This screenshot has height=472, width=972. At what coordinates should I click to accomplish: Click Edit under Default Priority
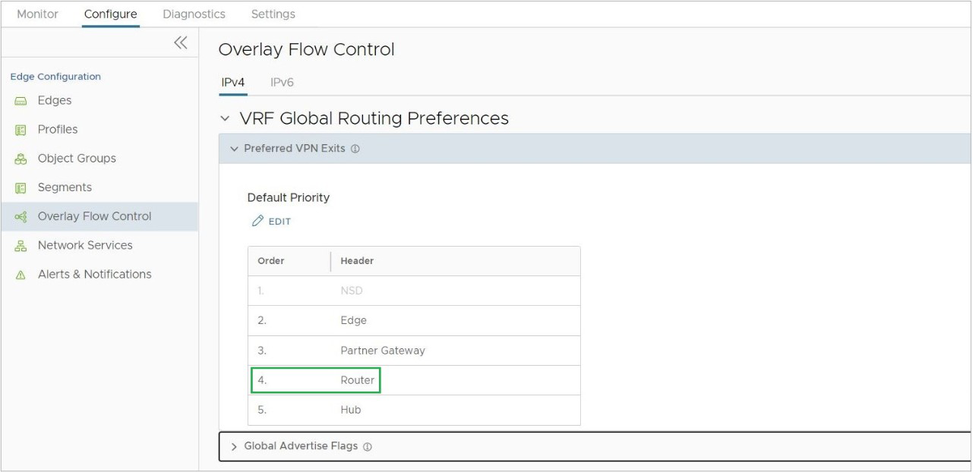coord(271,221)
